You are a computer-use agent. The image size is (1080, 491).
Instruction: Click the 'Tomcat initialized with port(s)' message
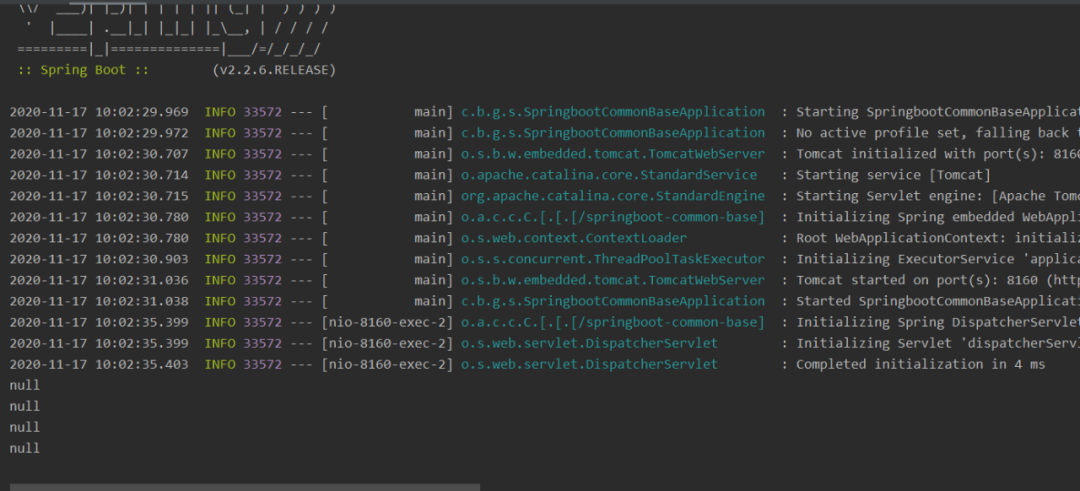click(x=937, y=154)
